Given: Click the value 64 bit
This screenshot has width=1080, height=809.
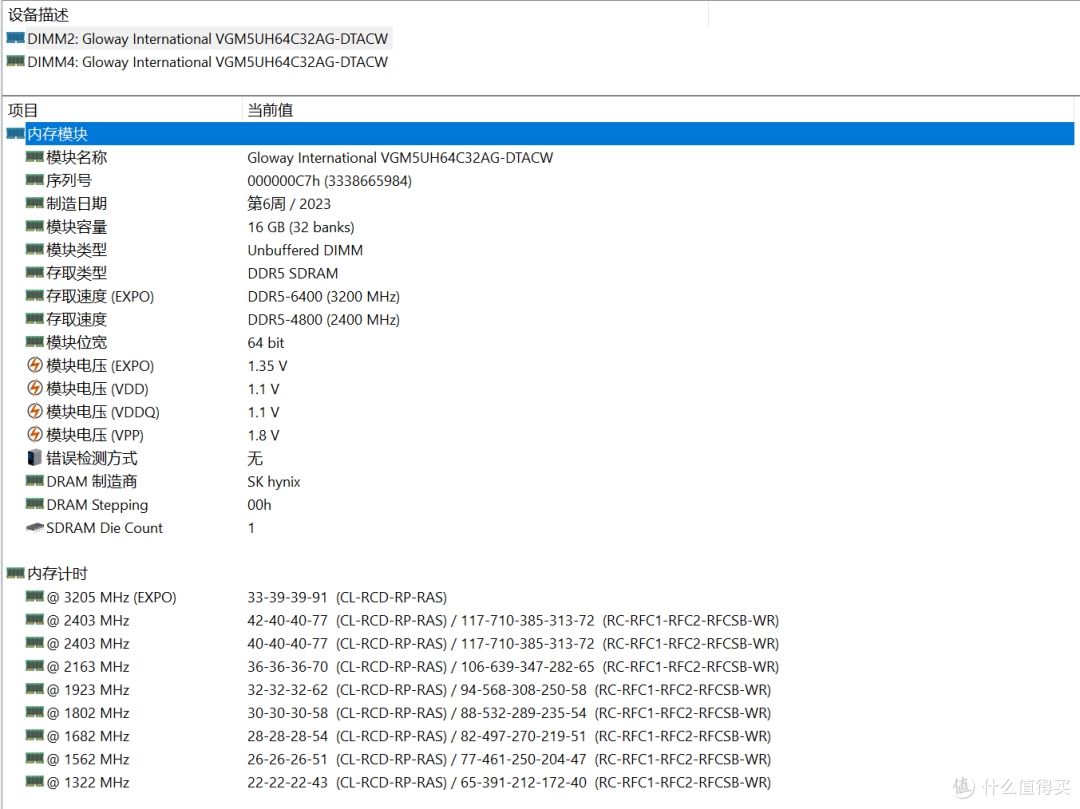Looking at the screenshot, I should pyautogui.click(x=266, y=343).
